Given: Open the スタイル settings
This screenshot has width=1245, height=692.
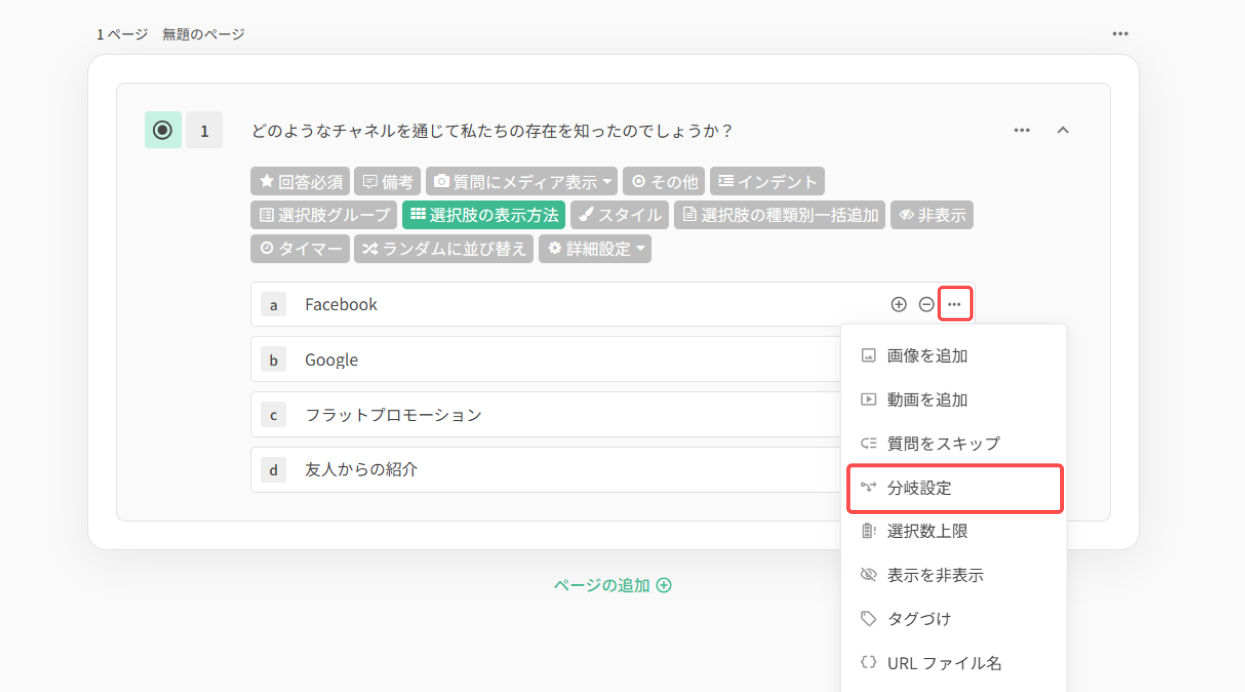Looking at the screenshot, I should (x=620, y=215).
